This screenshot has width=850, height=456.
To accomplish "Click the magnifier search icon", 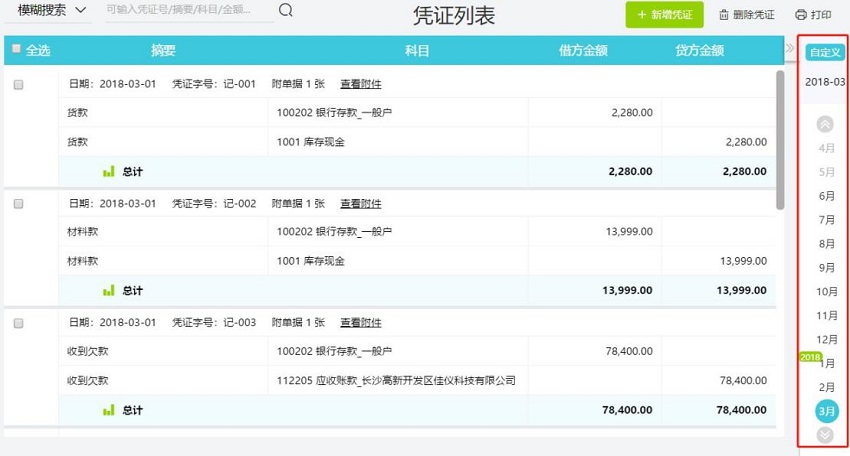I will click(x=285, y=11).
